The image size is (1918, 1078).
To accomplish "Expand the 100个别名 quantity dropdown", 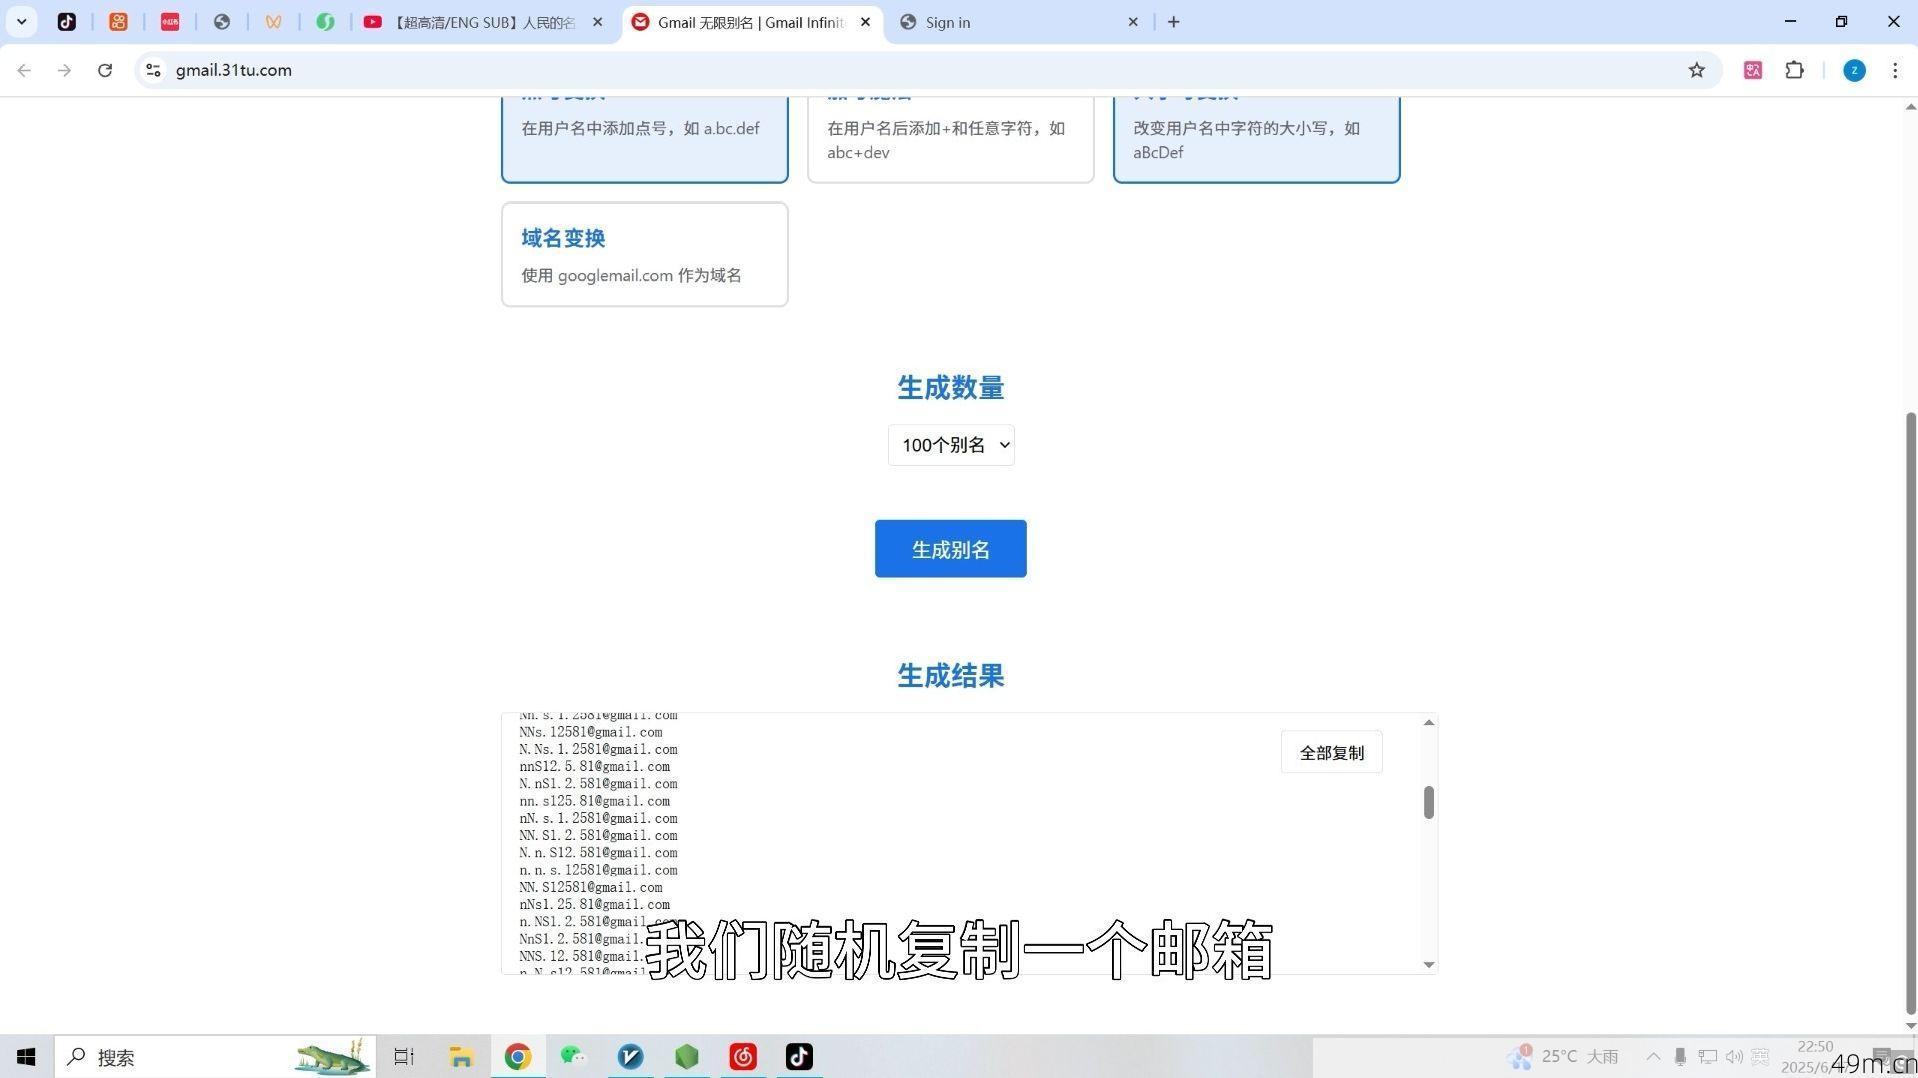I will 950,445.
